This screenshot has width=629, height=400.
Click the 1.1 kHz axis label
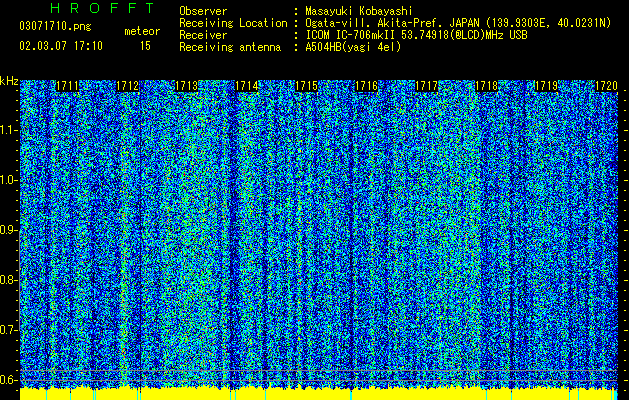pyautogui.click(x=8, y=130)
